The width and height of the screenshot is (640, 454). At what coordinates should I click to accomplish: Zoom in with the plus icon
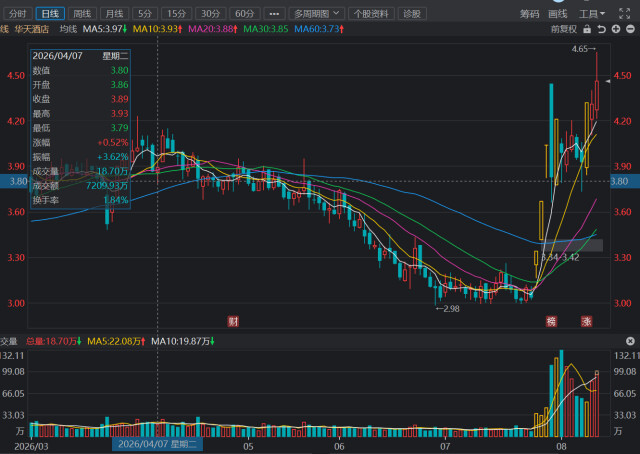(616, 29)
